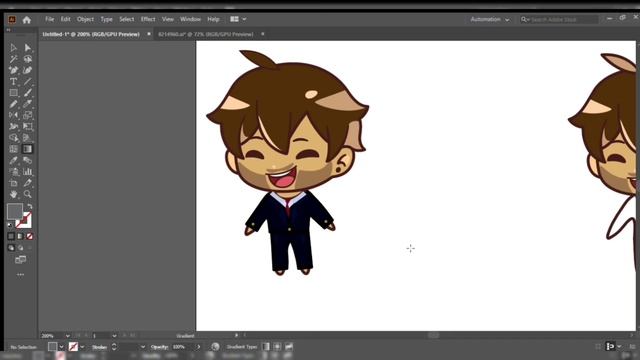Set fill mode to solid Color
The image size is (640, 360).
(x=11, y=236)
